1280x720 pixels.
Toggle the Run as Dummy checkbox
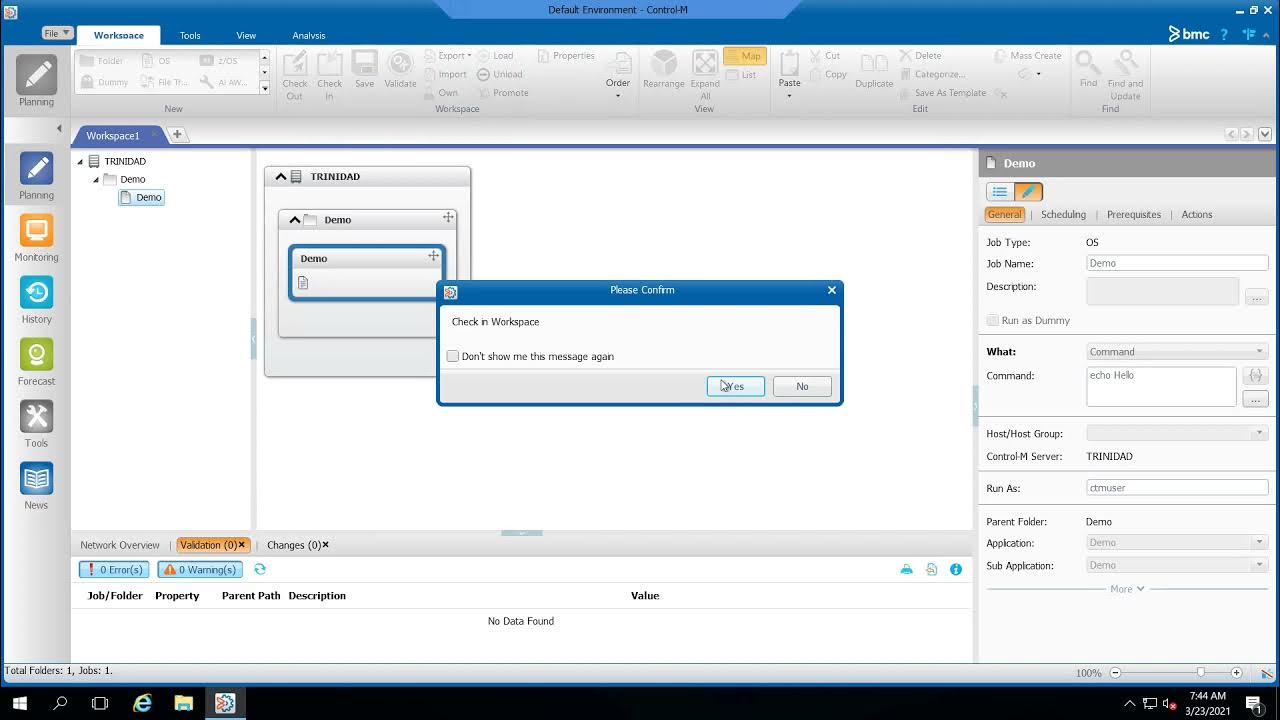pos(993,320)
